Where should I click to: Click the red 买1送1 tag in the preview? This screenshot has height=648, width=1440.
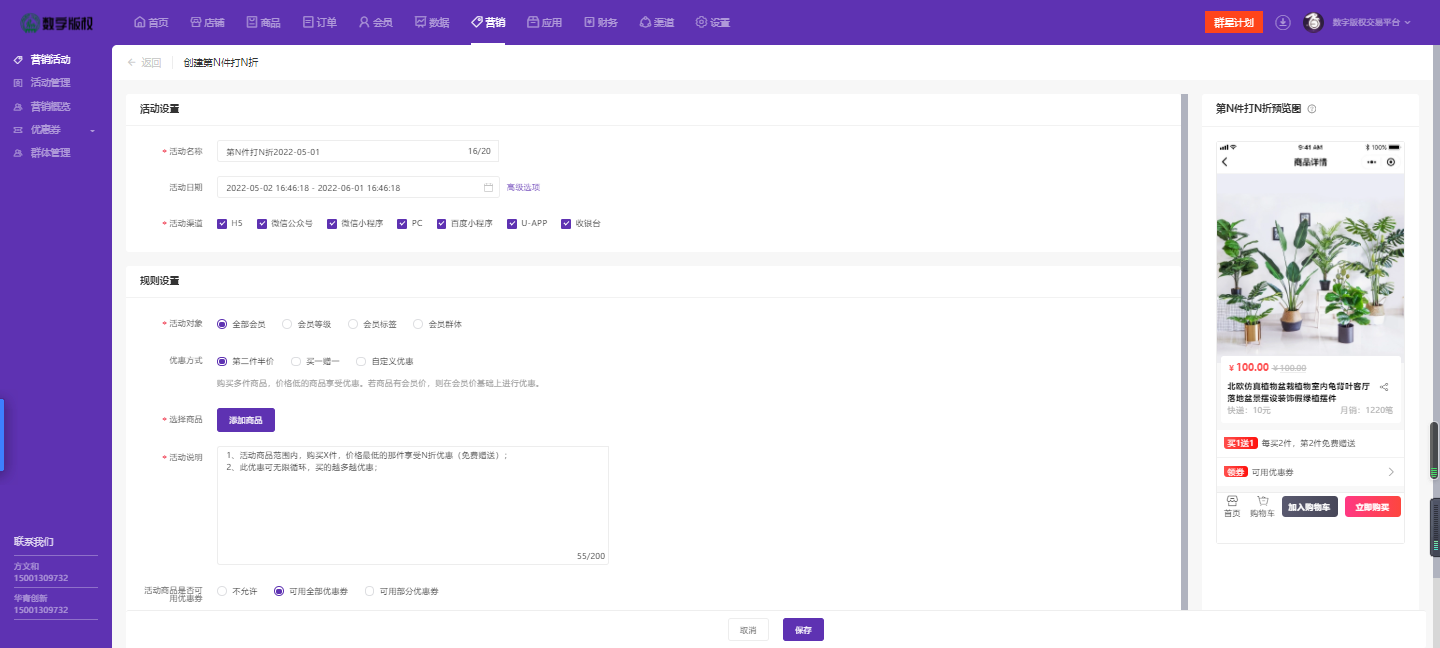(1240, 443)
